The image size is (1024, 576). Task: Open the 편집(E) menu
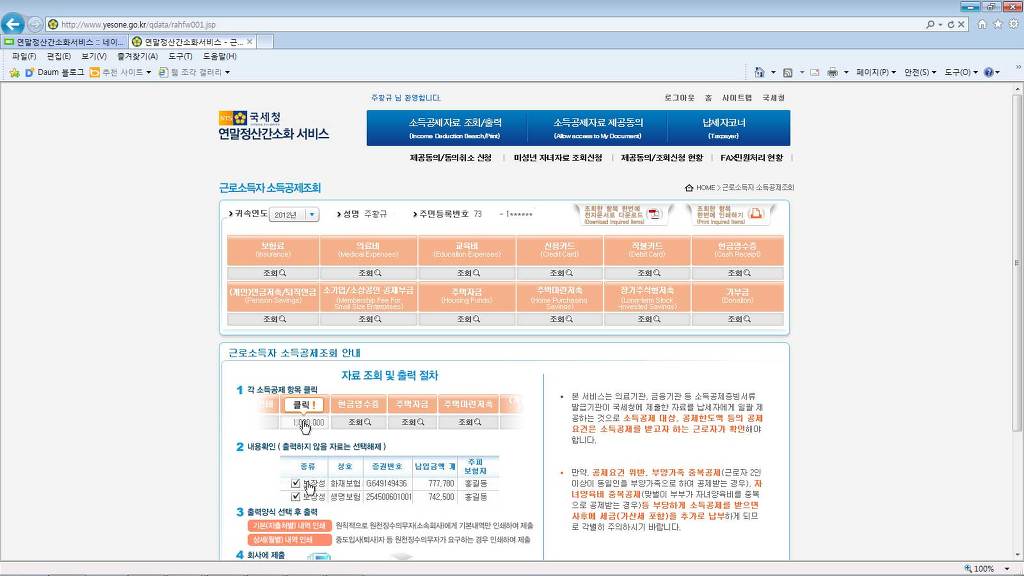coord(59,57)
